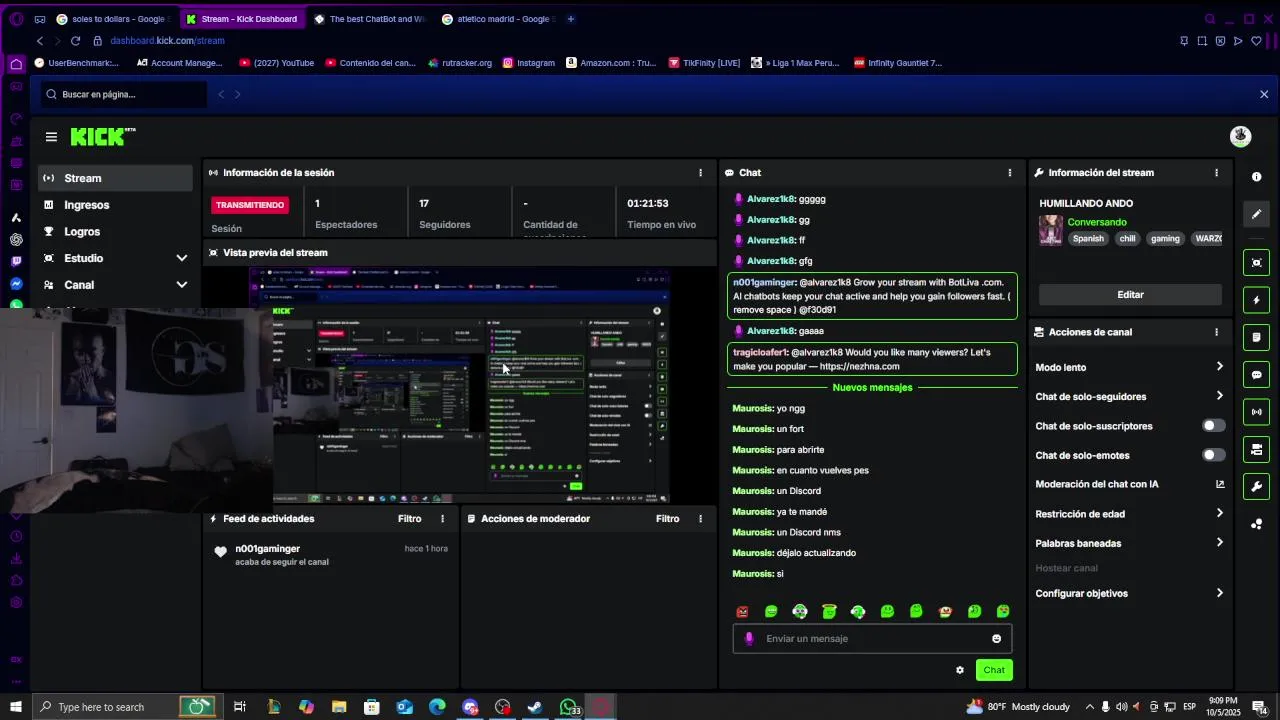Click the wrench icon in right rail

click(x=1257, y=487)
